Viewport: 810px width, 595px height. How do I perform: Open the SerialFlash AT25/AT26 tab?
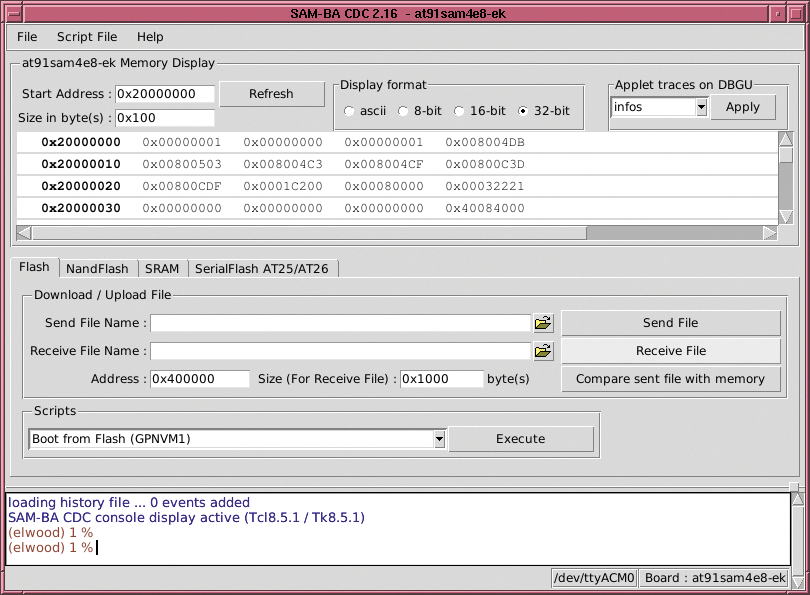(x=265, y=268)
